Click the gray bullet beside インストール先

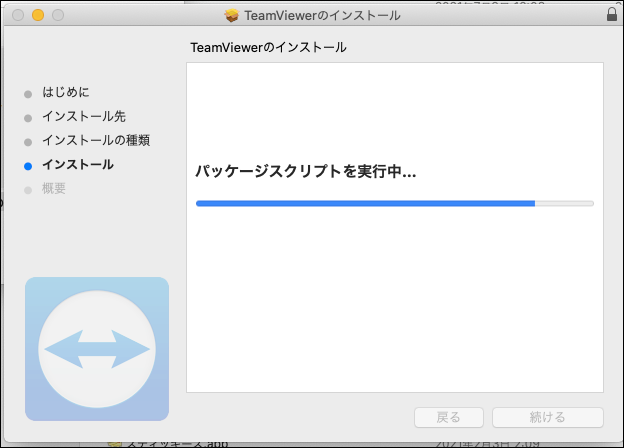click(x=28, y=118)
